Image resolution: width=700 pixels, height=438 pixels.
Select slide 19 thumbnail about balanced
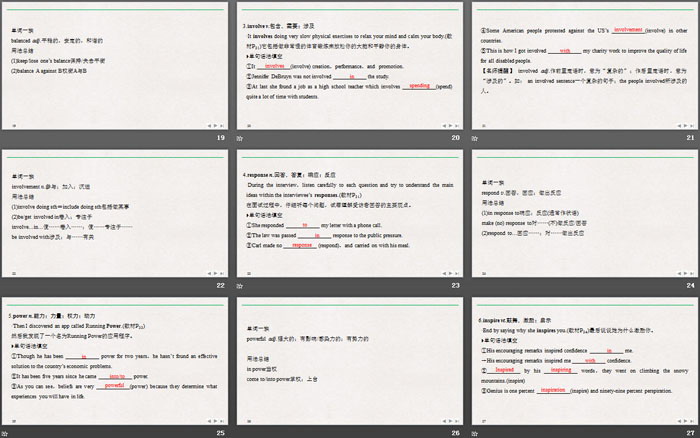click(115, 66)
